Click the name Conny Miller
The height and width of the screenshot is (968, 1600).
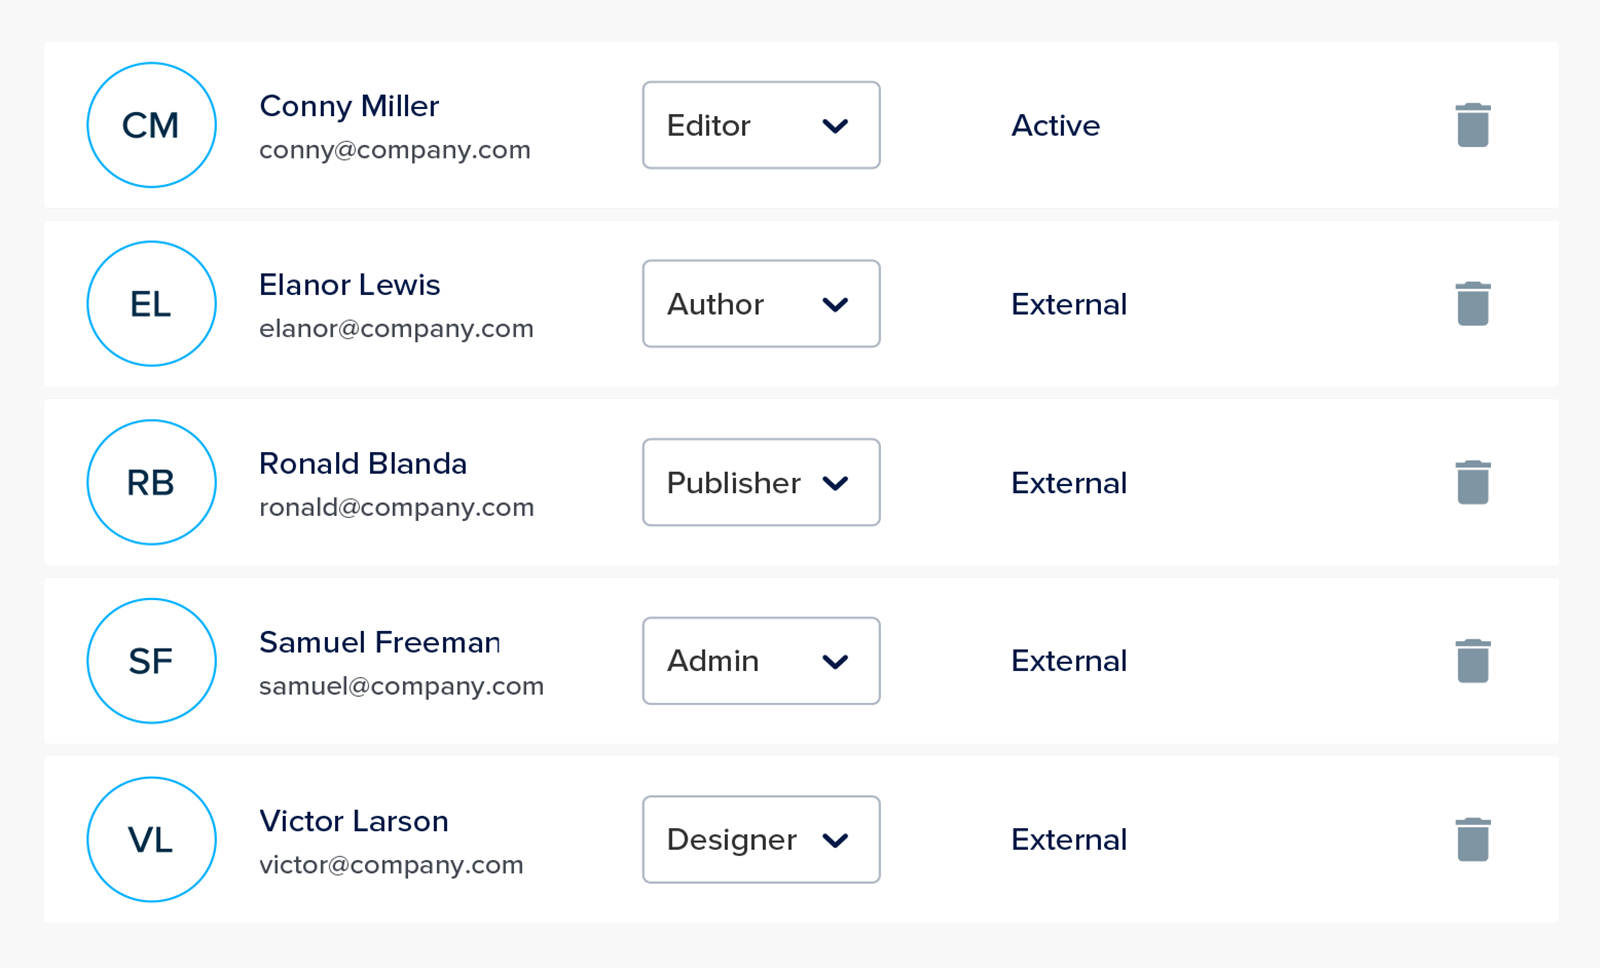click(x=349, y=106)
